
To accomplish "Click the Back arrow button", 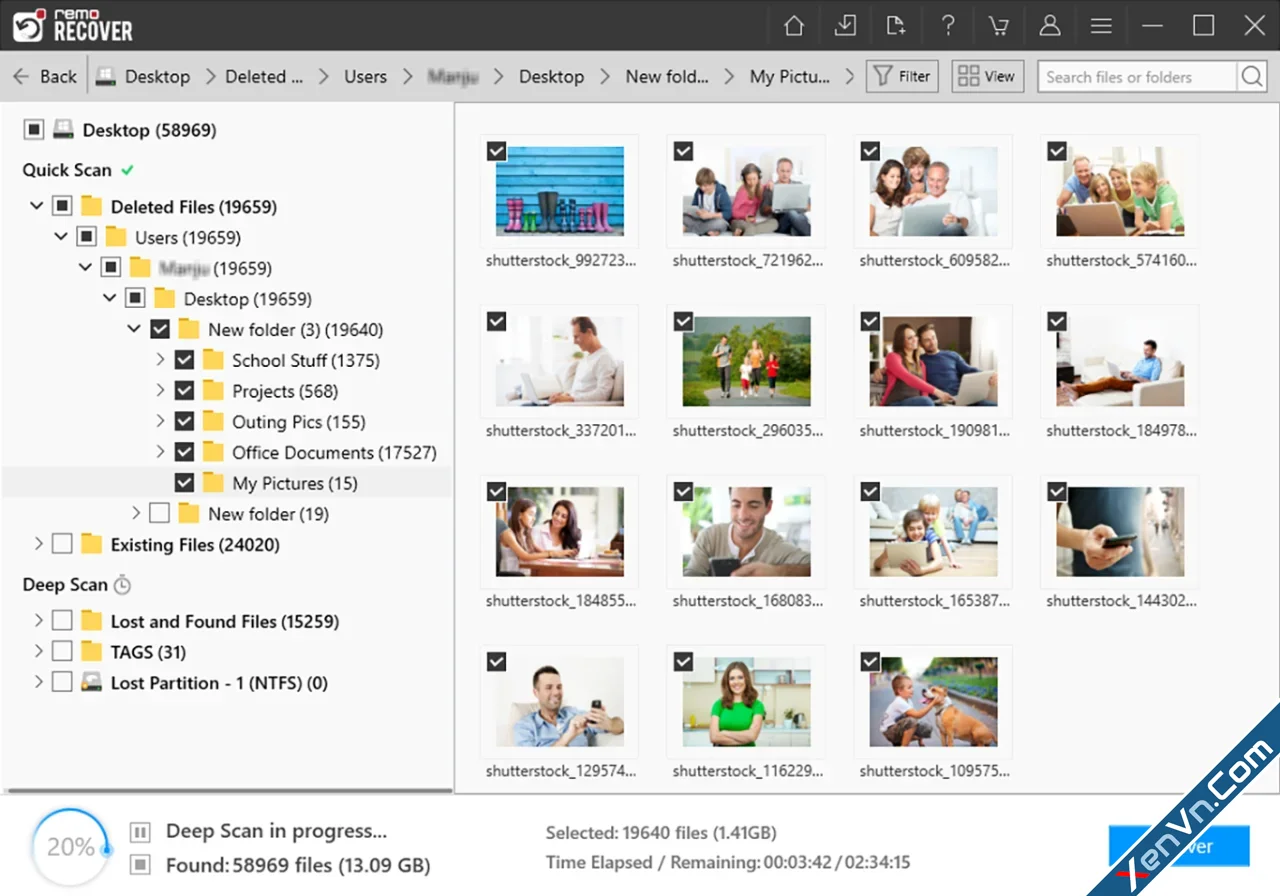I will pos(44,77).
